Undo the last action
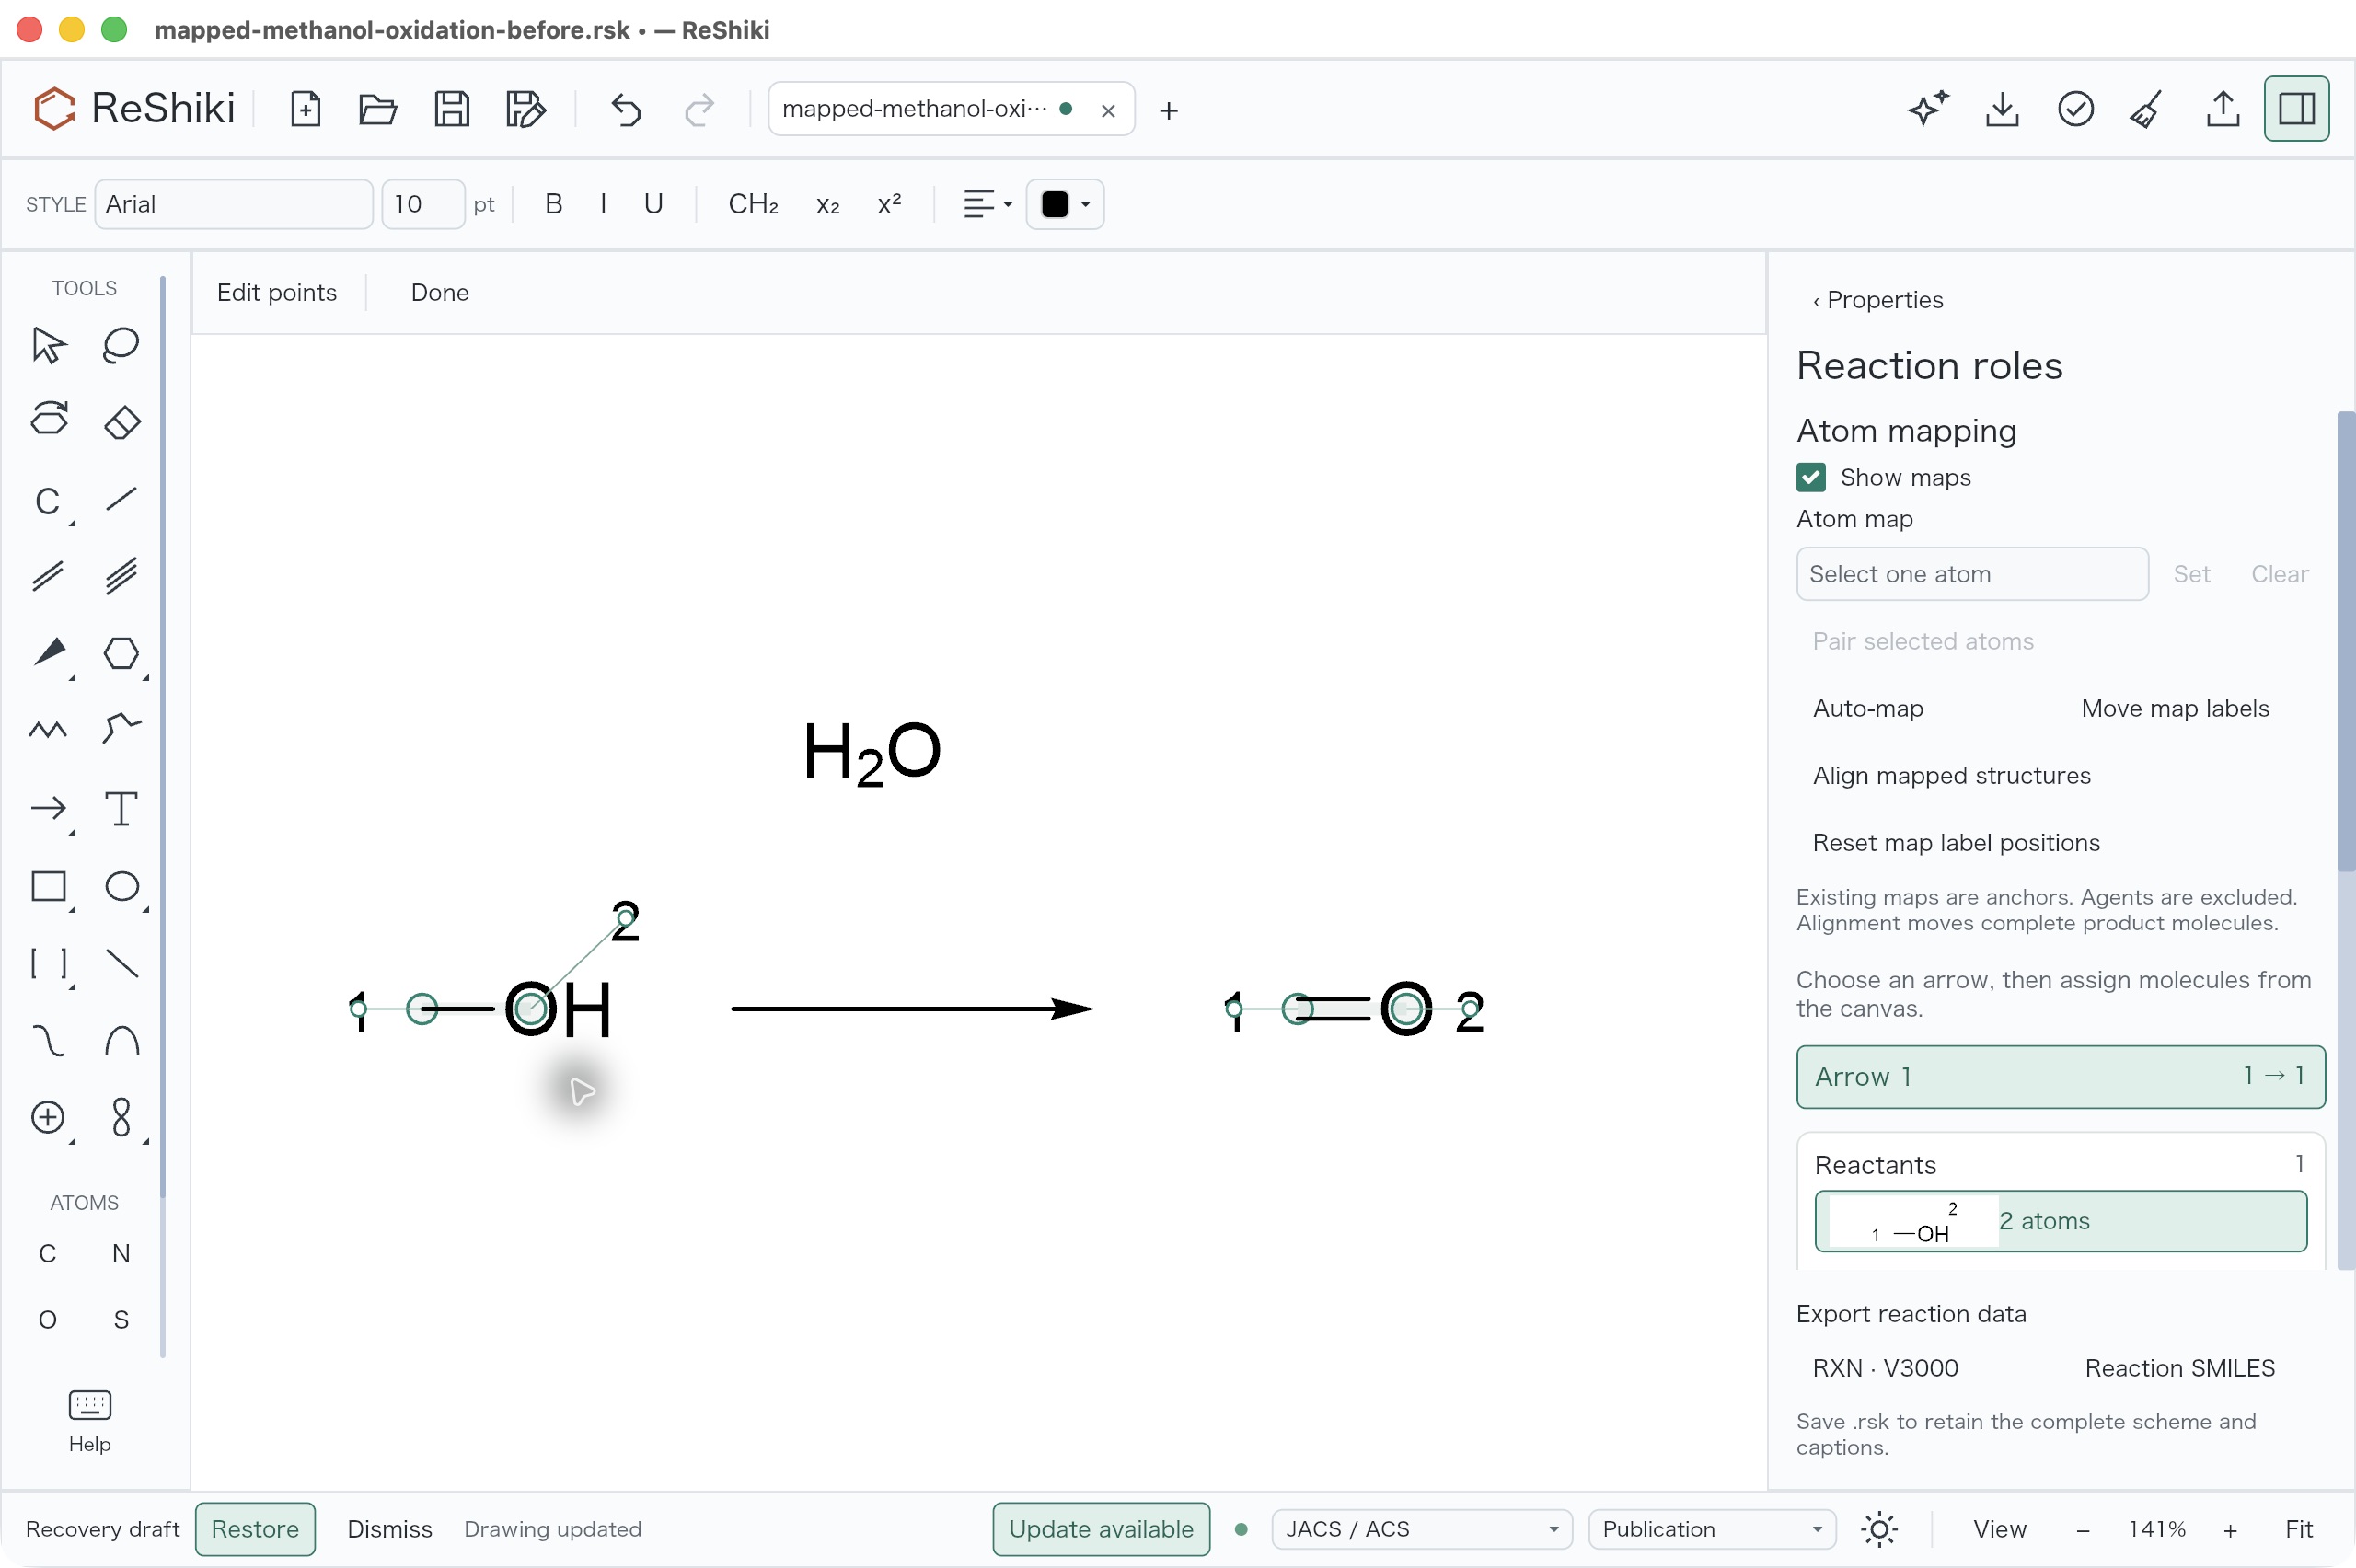2356x1568 pixels. 626,109
